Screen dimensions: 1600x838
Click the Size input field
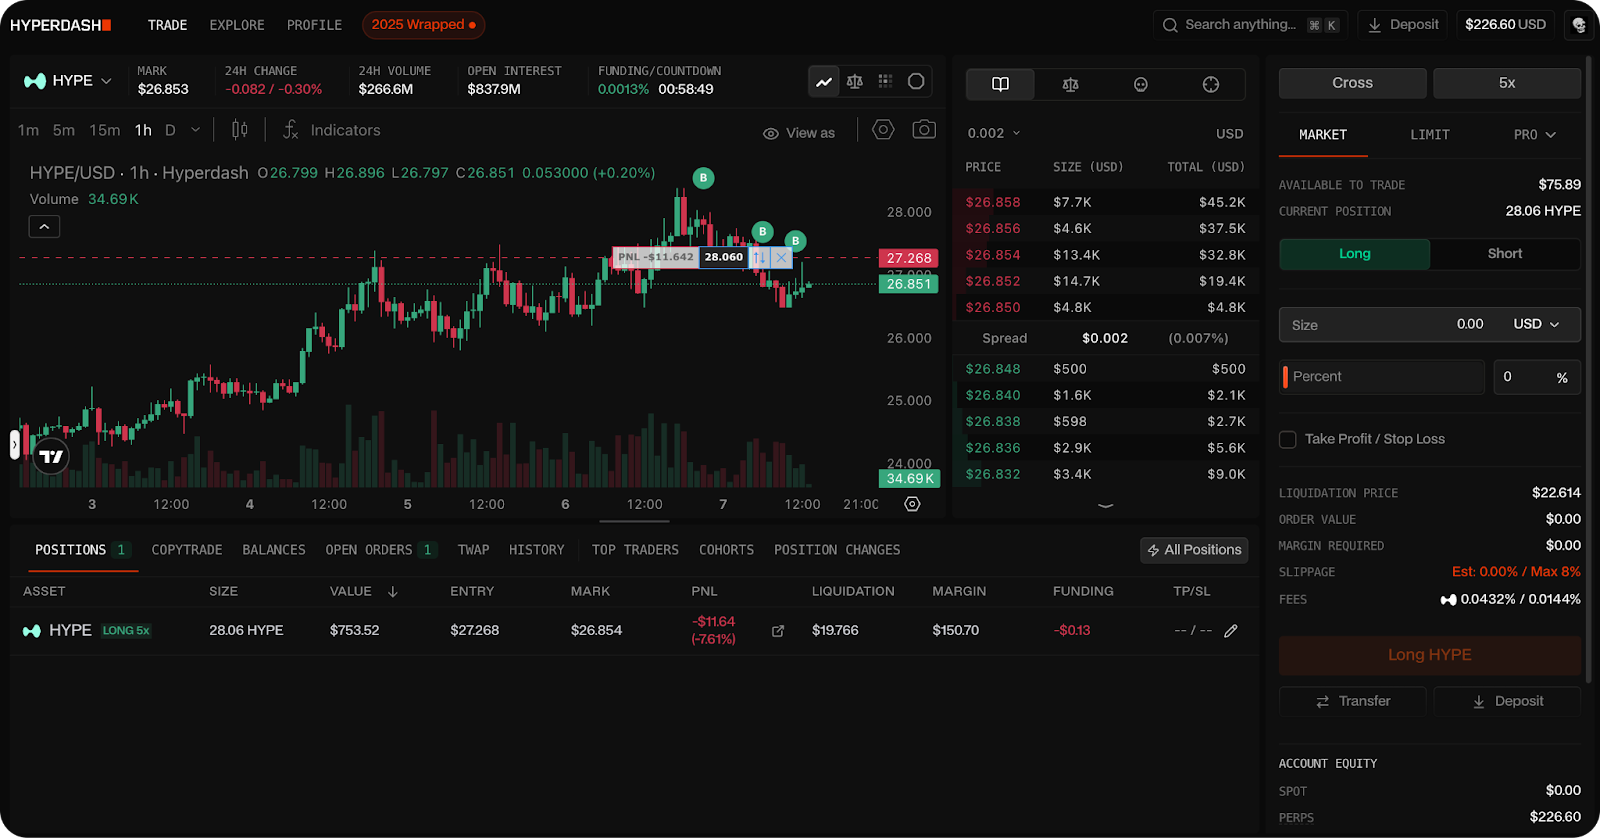1430,324
